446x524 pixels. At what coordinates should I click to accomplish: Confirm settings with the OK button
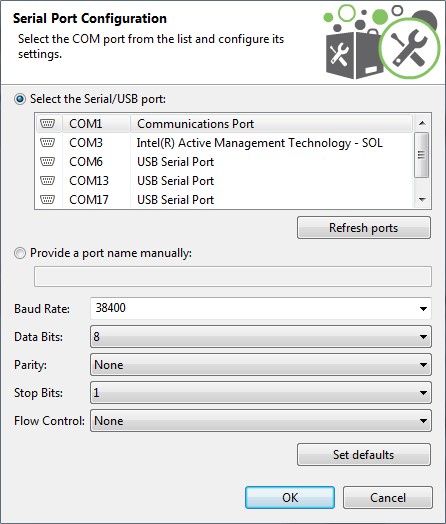tap(290, 498)
